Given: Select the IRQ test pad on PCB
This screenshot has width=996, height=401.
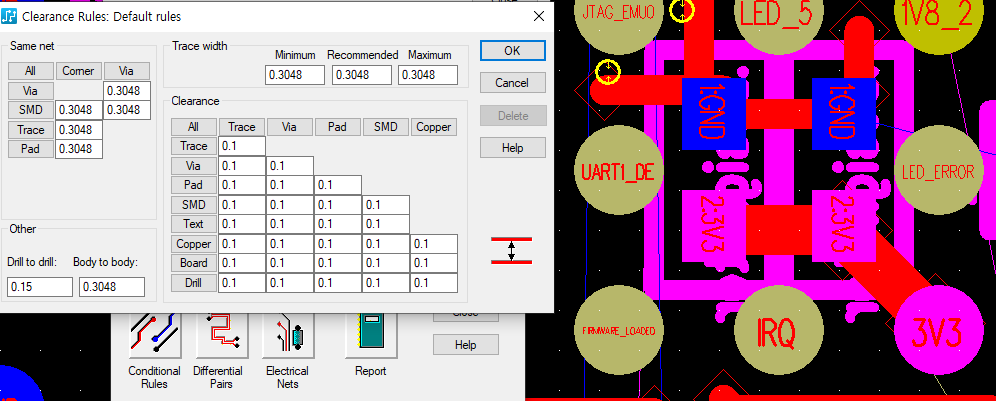Looking at the screenshot, I should point(775,330).
